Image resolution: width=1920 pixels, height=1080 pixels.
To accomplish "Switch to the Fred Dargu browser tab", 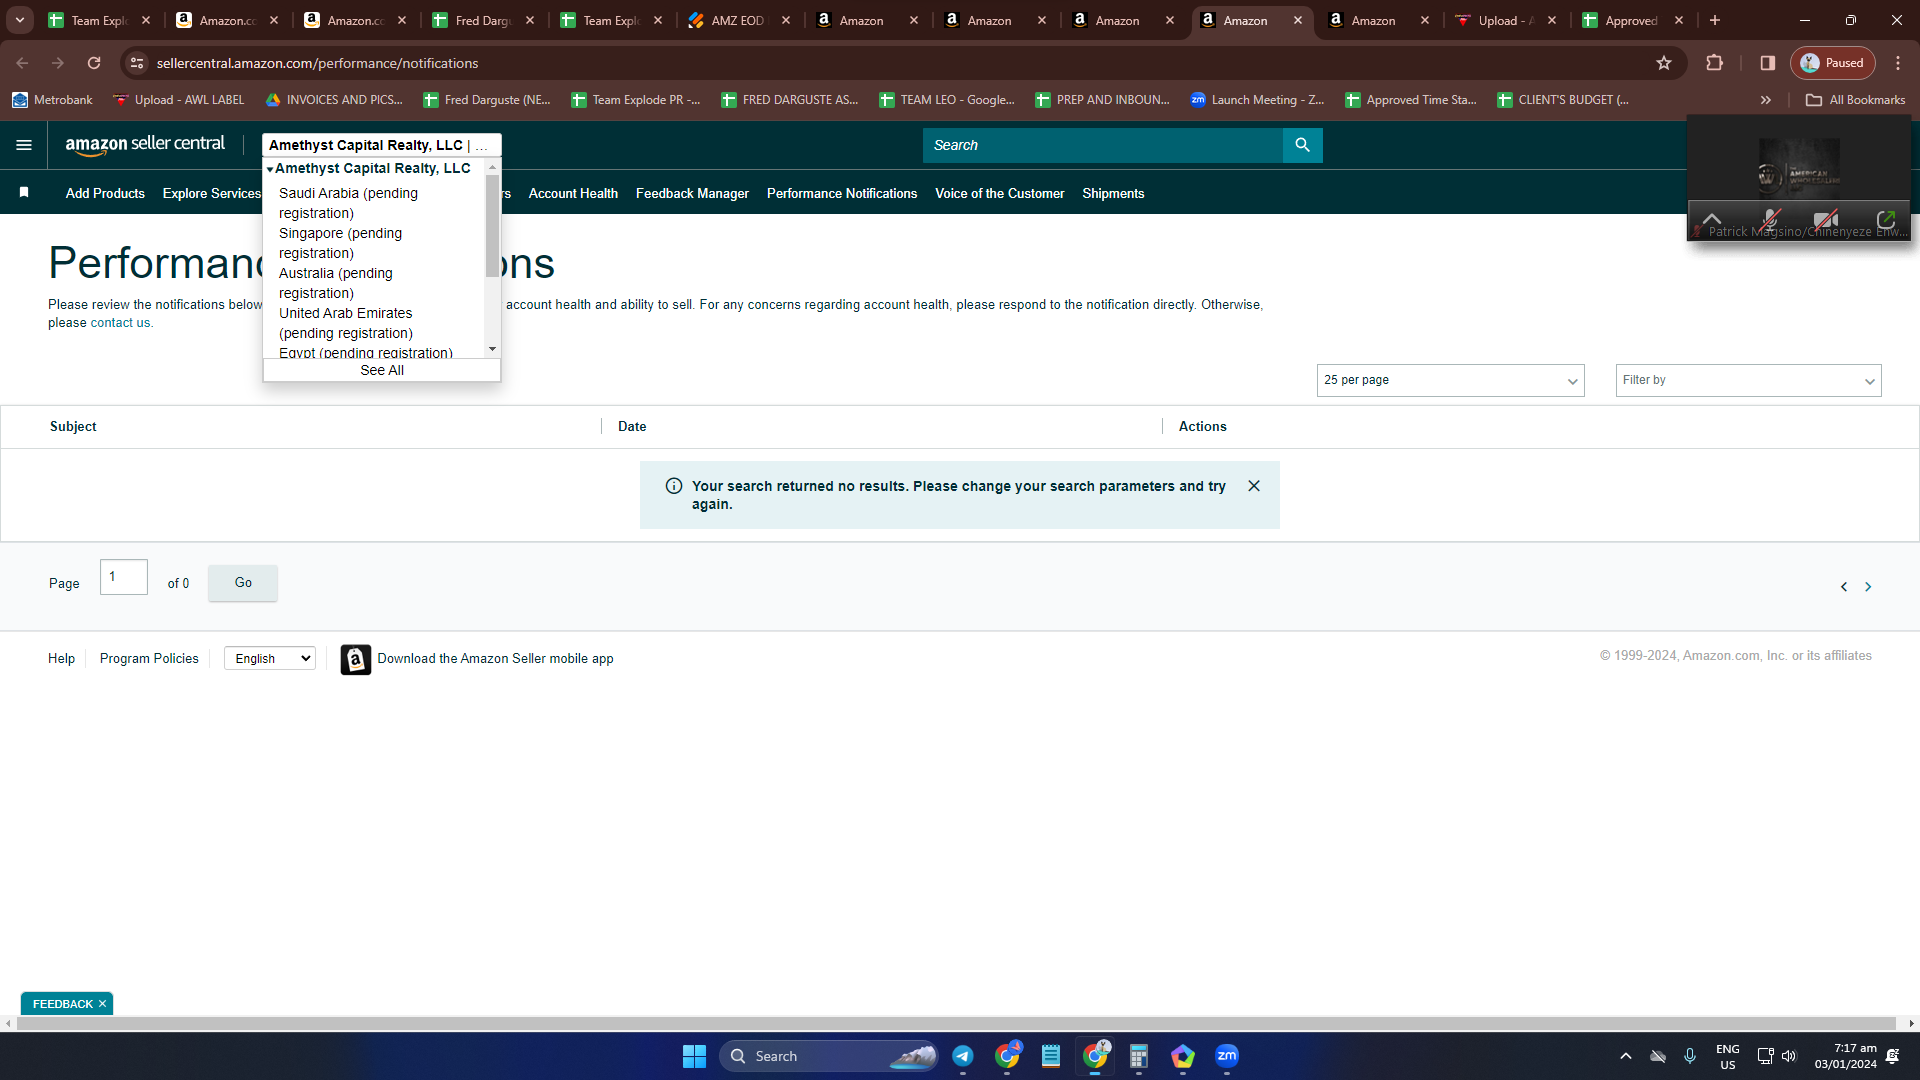I will pos(483,20).
